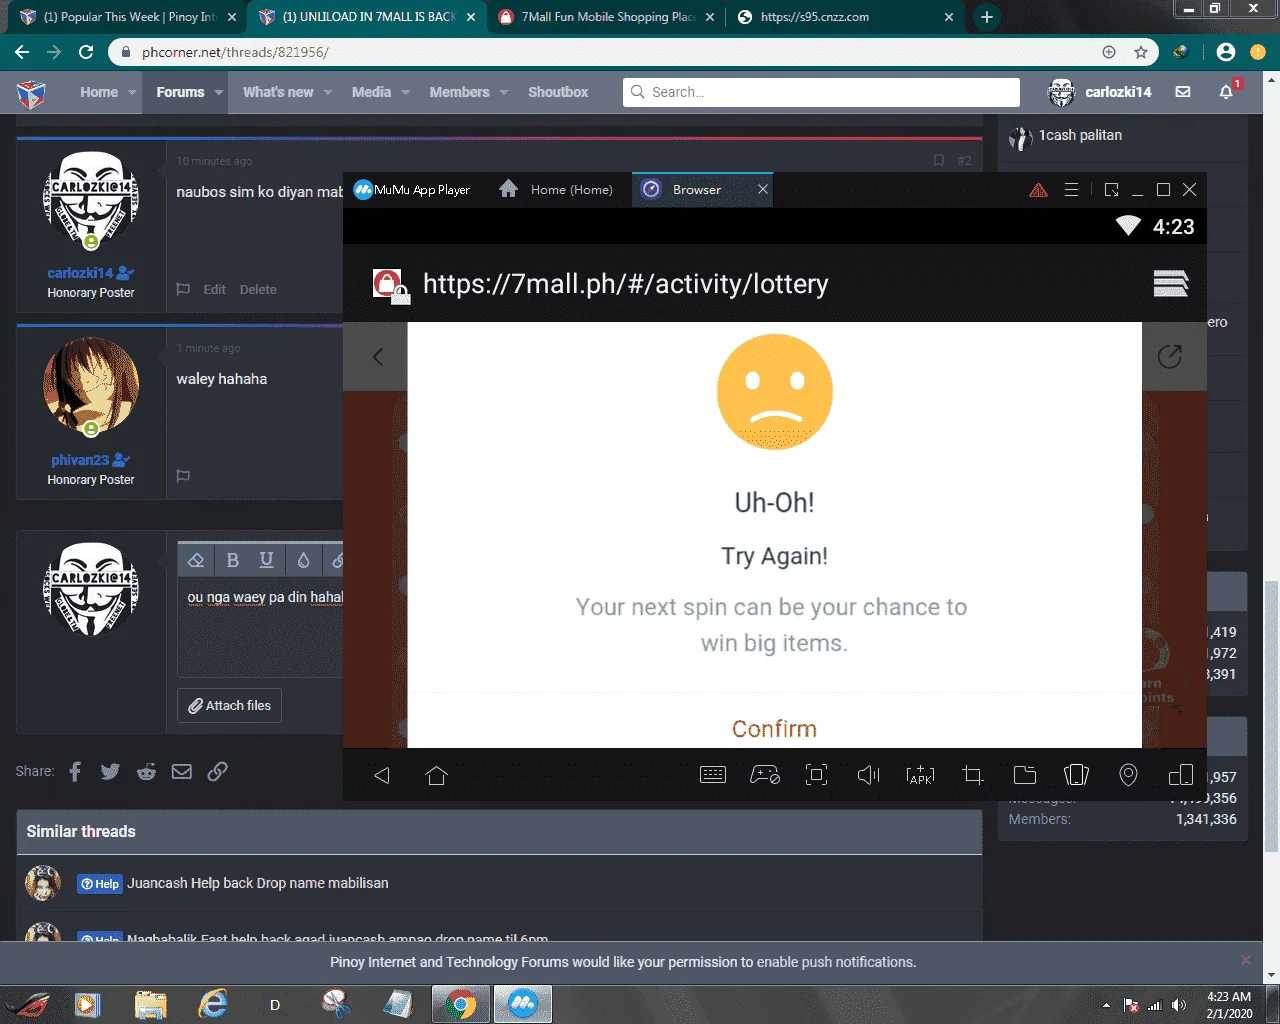Copy thread link icon
This screenshot has height=1024, width=1280.
tap(217, 771)
